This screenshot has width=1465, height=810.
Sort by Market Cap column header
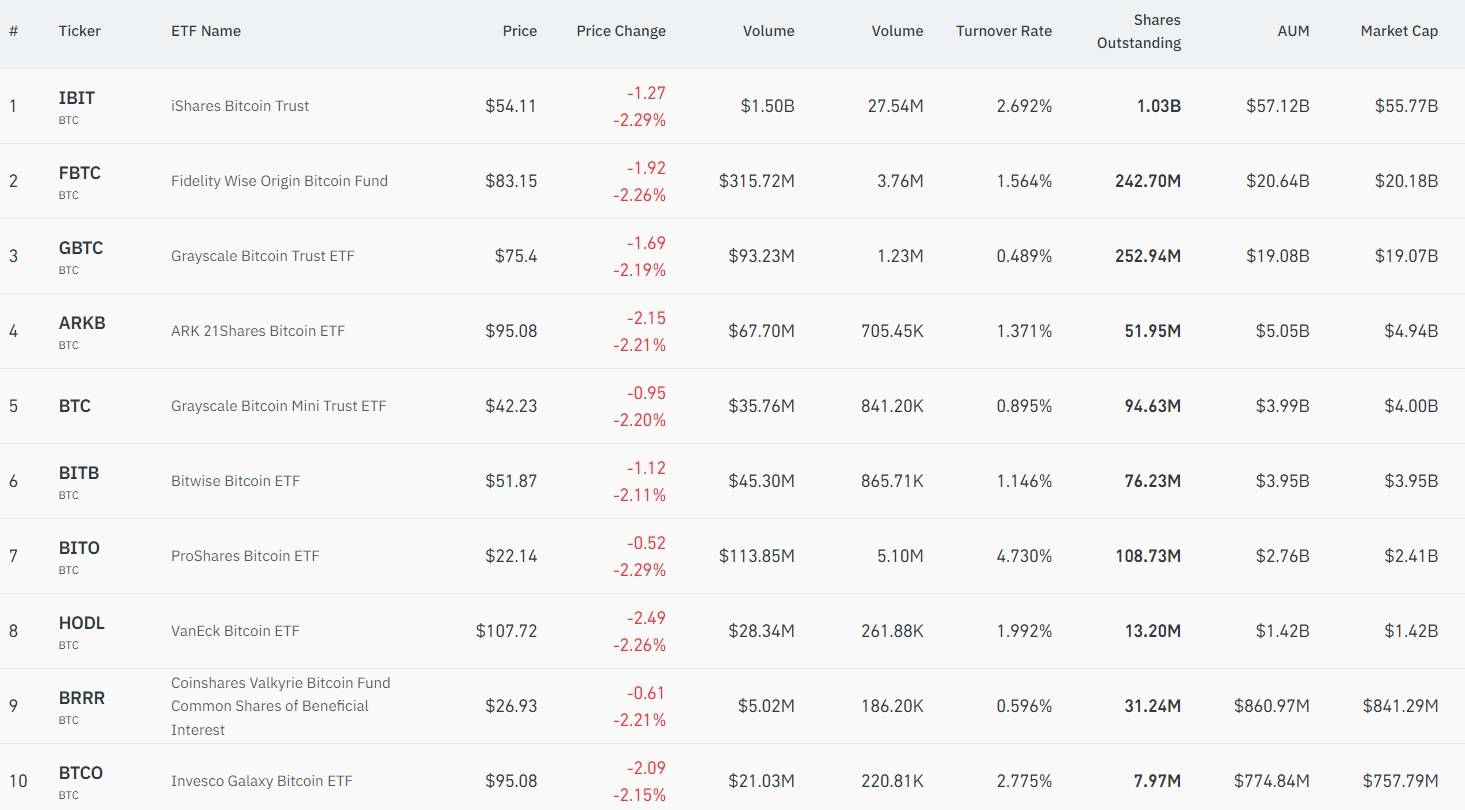click(1399, 31)
